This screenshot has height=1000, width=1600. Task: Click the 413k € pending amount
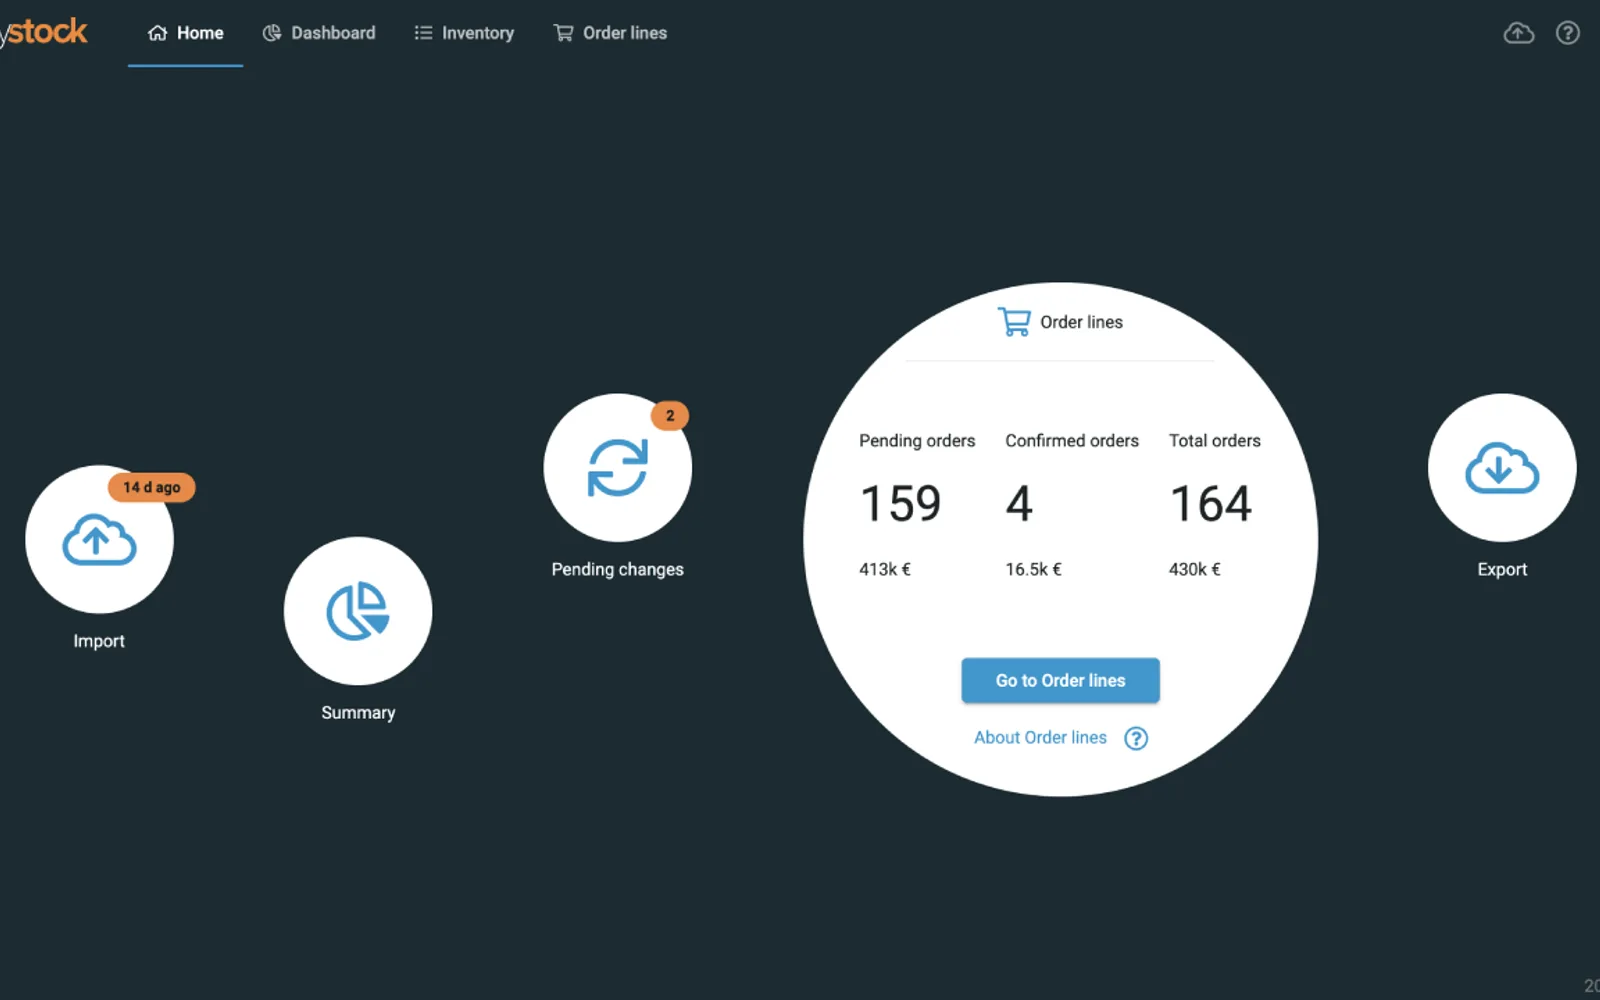885,569
